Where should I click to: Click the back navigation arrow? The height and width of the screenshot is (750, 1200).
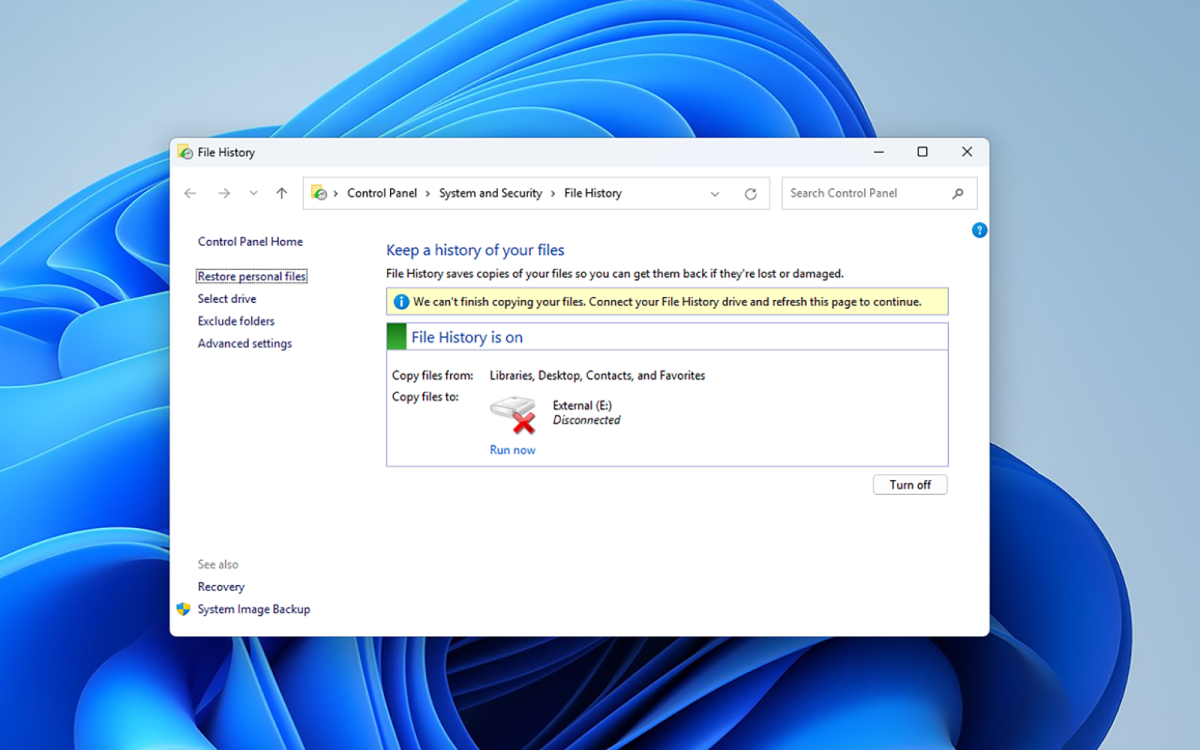190,192
